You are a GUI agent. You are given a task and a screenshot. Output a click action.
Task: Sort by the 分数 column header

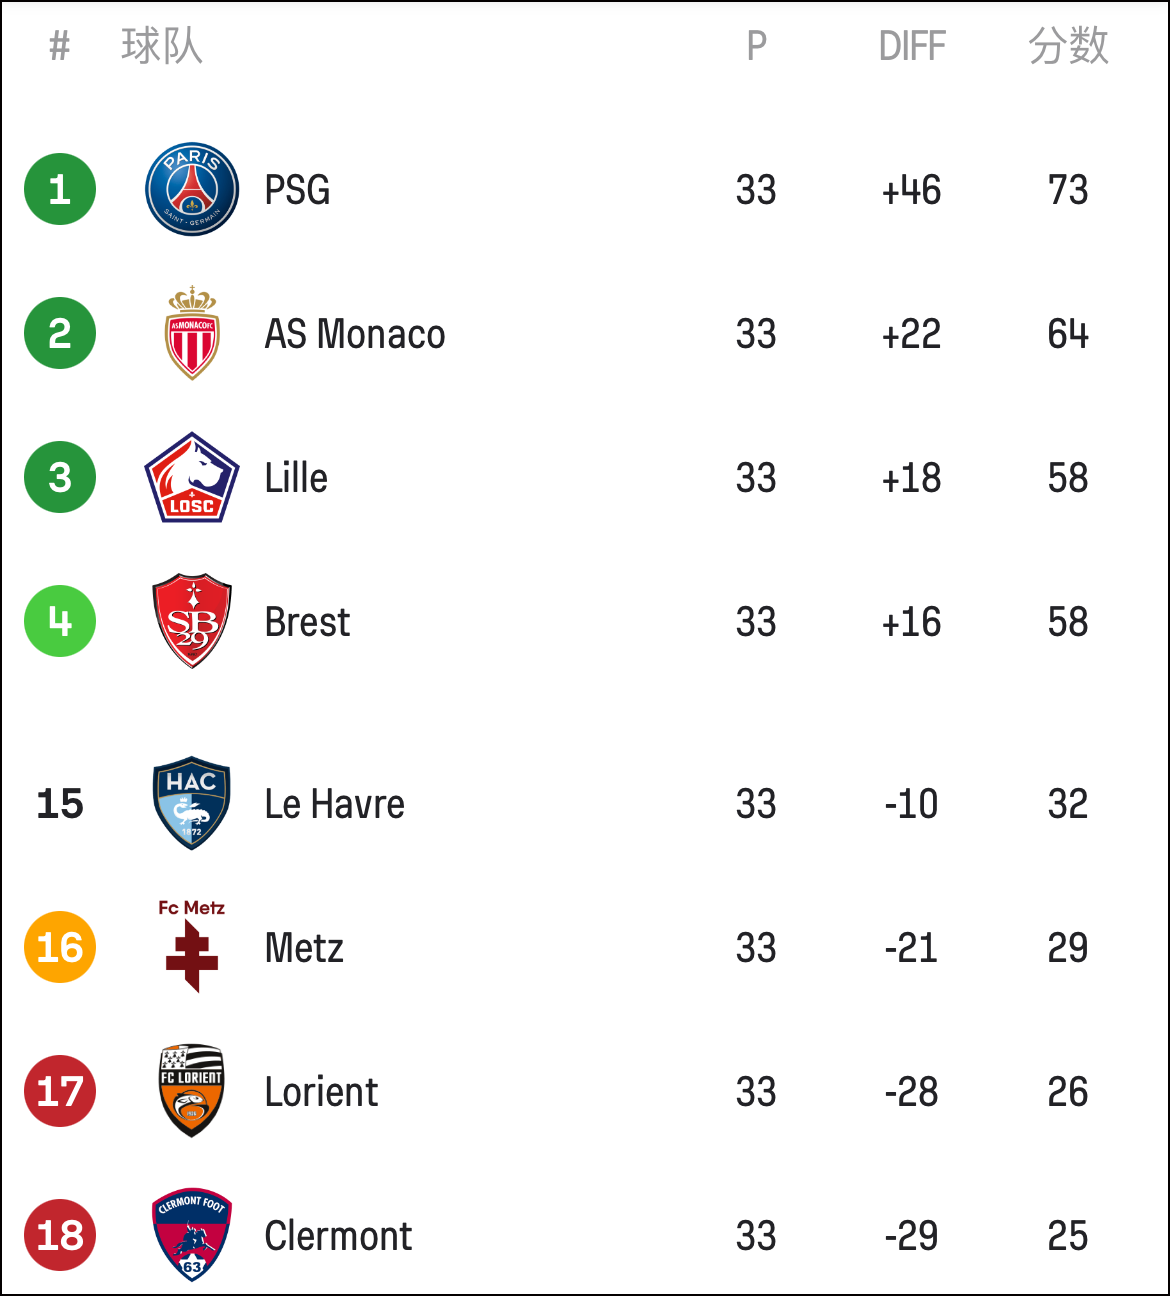1068,46
